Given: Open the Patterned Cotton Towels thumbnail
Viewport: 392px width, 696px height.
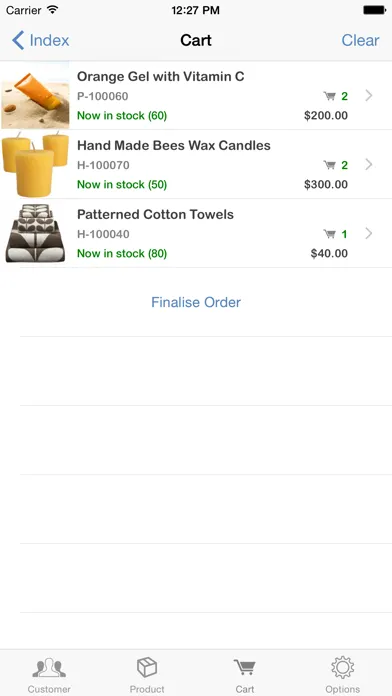Looking at the screenshot, I should [x=35, y=233].
